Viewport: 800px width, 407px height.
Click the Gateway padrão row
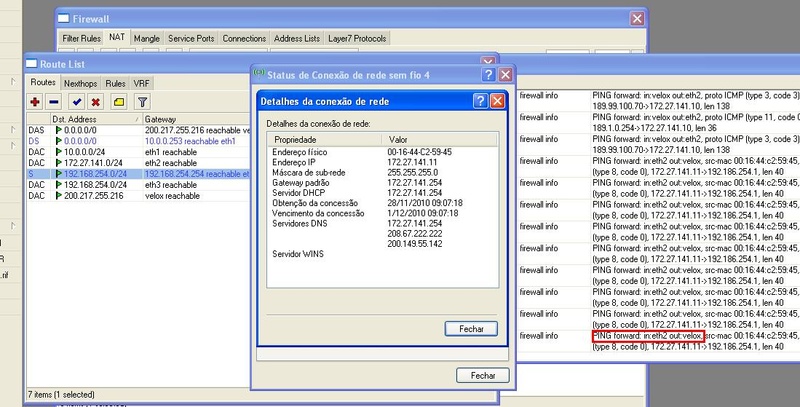[x=383, y=183]
